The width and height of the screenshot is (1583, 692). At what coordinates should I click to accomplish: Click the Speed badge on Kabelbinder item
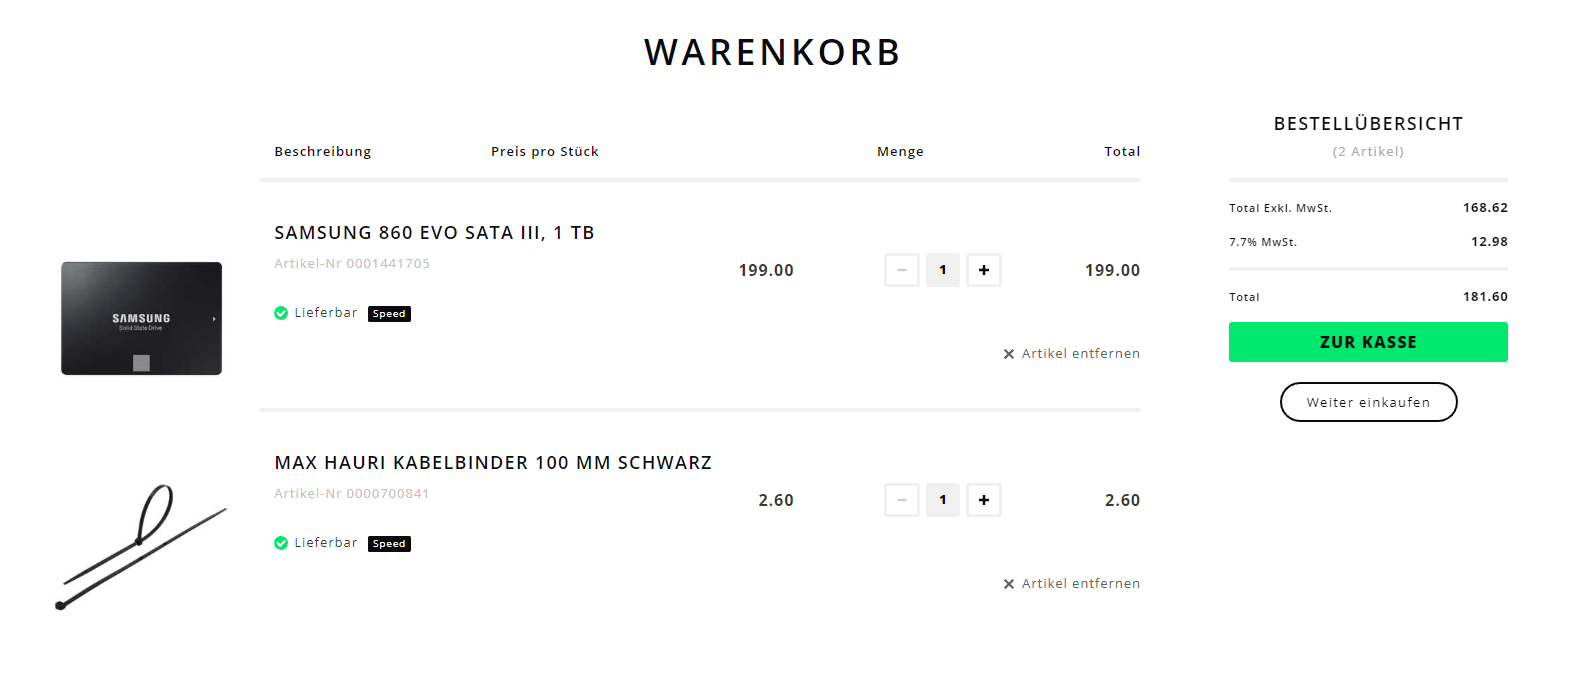(x=389, y=544)
